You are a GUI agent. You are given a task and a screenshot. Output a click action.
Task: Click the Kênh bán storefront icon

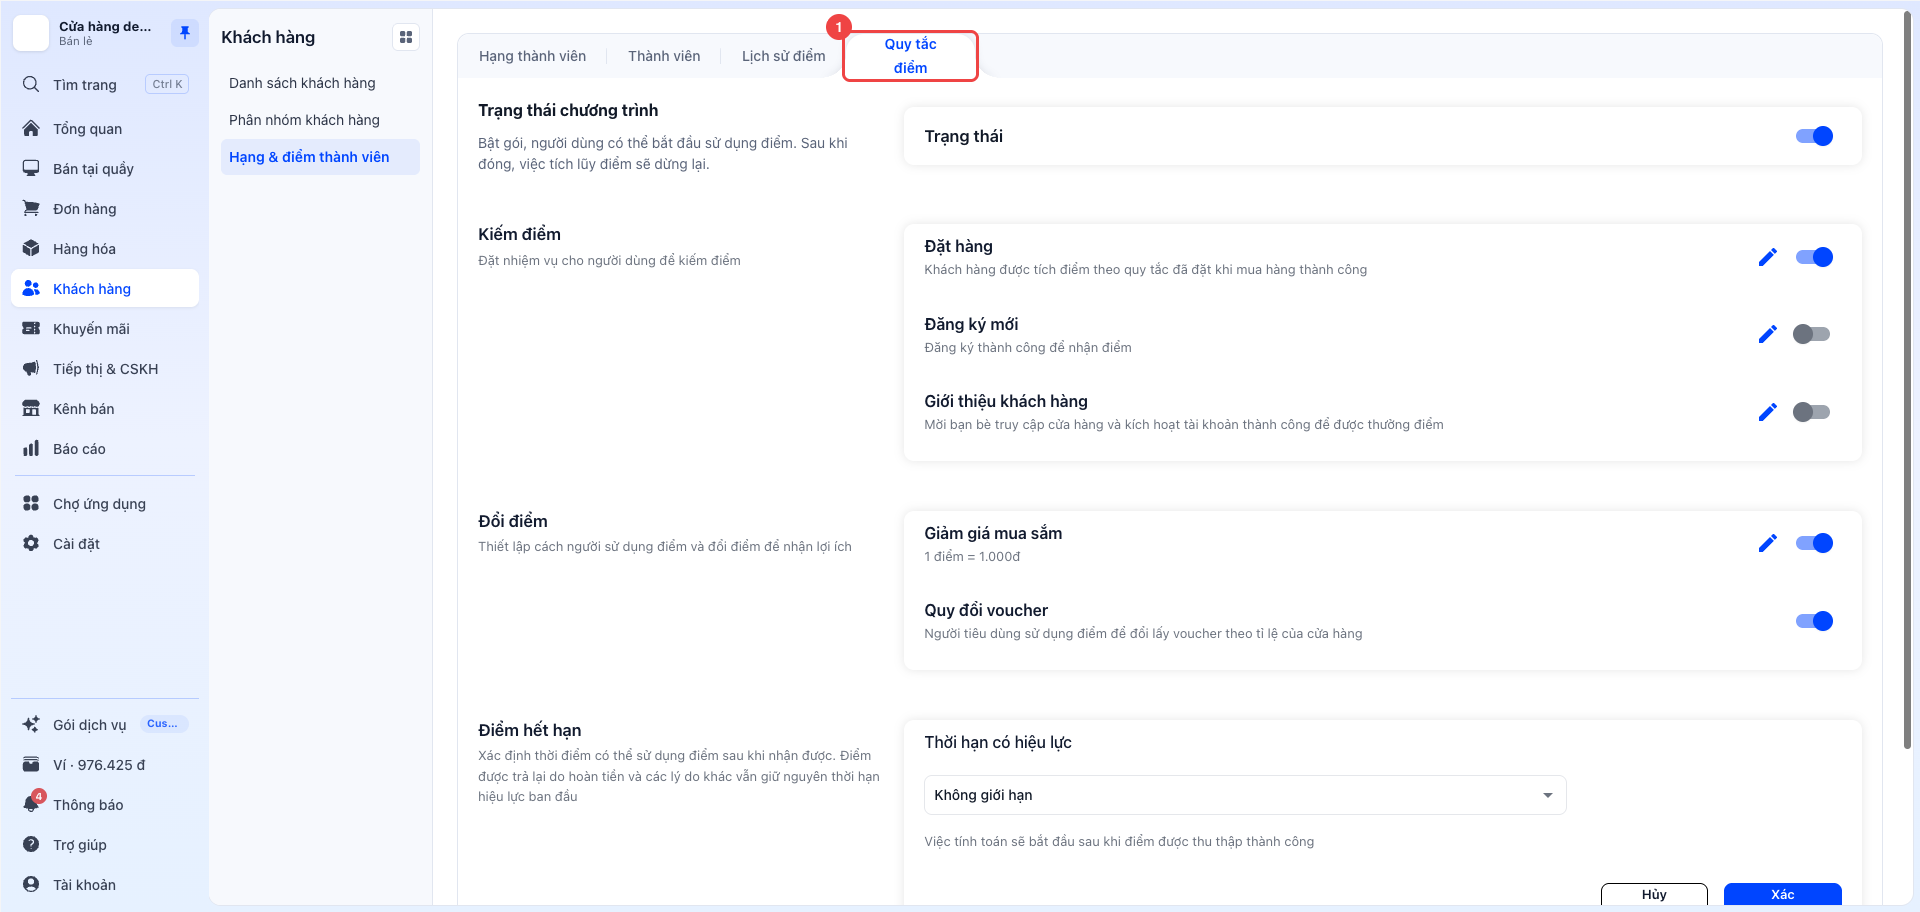(31, 408)
